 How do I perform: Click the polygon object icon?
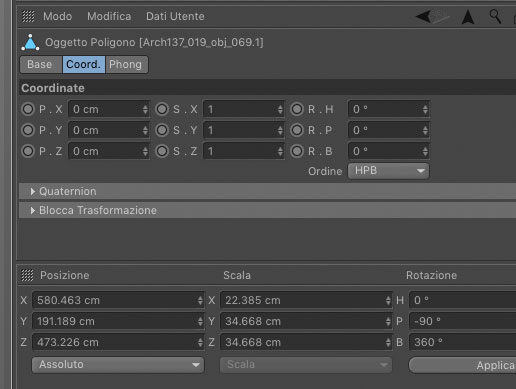click(x=30, y=42)
